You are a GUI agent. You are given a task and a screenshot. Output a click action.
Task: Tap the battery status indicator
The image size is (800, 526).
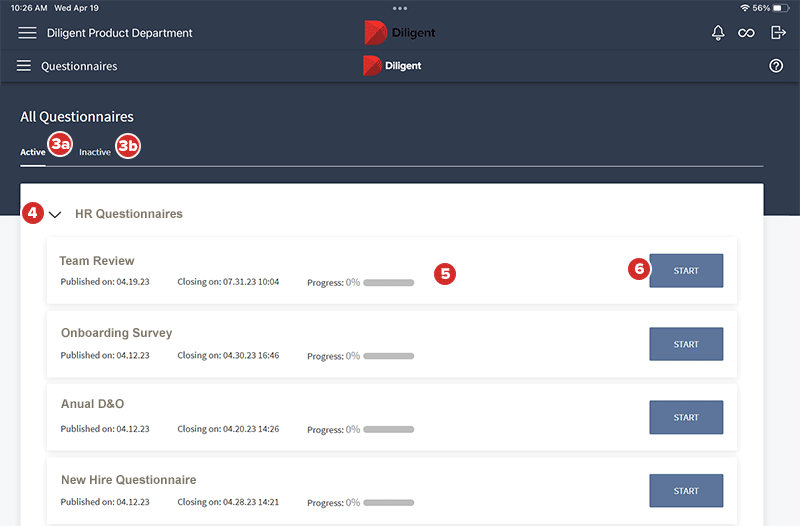[x=781, y=8]
